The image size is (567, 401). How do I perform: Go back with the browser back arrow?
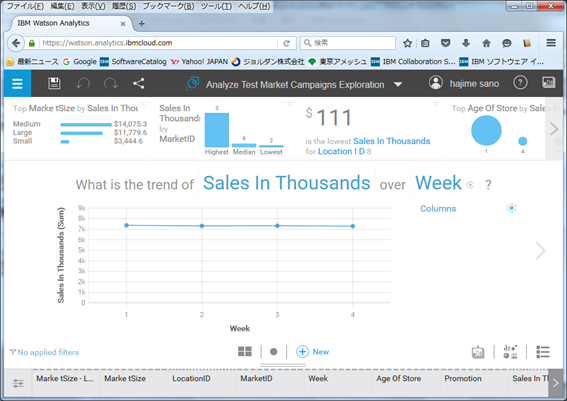[x=16, y=43]
